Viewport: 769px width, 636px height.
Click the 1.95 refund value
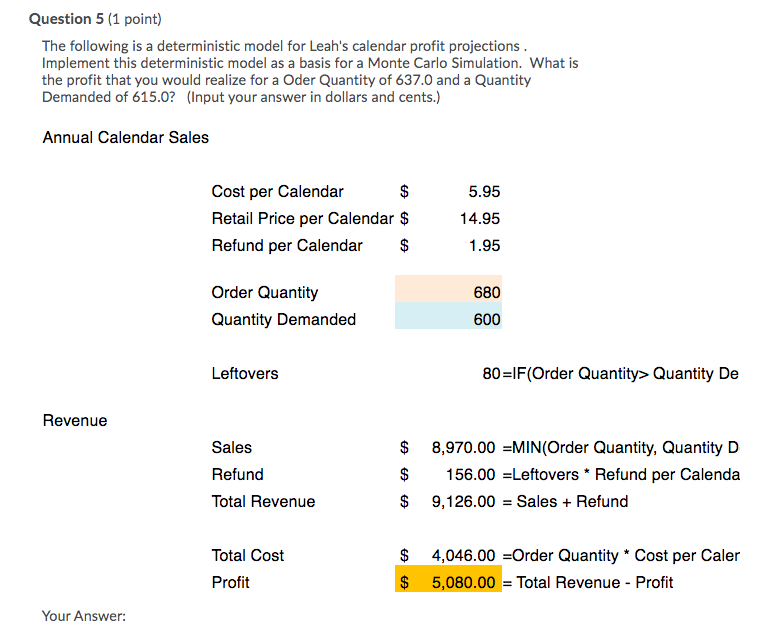[x=484, y=245]
